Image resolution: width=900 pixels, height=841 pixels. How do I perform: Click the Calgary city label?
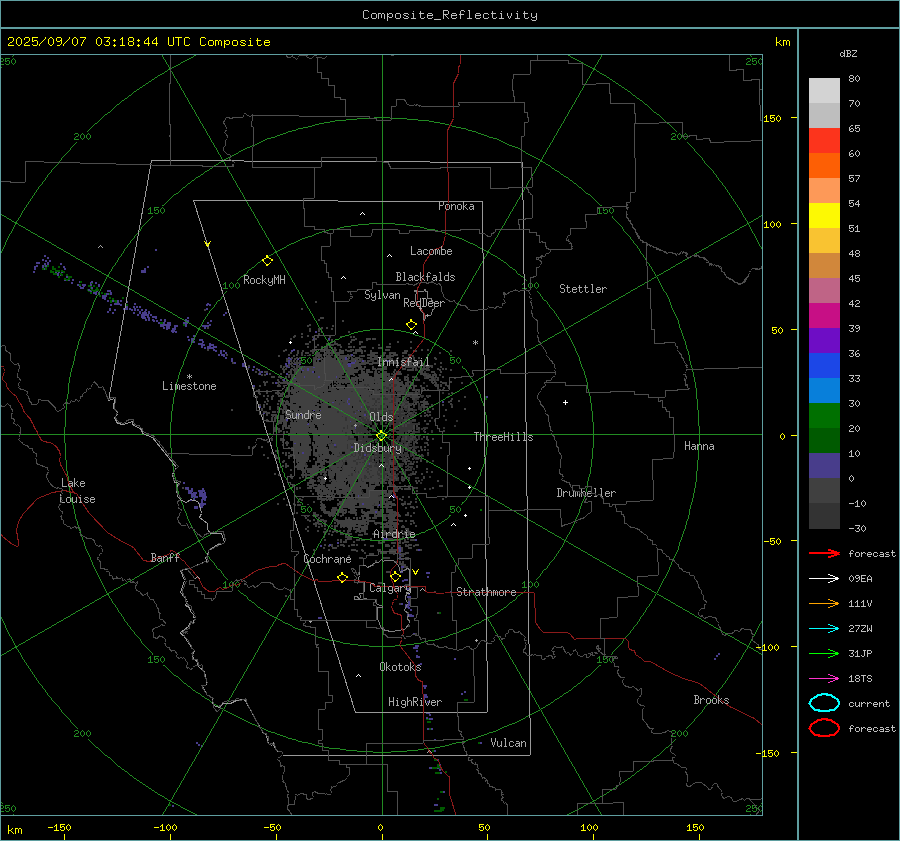point(390,588)
